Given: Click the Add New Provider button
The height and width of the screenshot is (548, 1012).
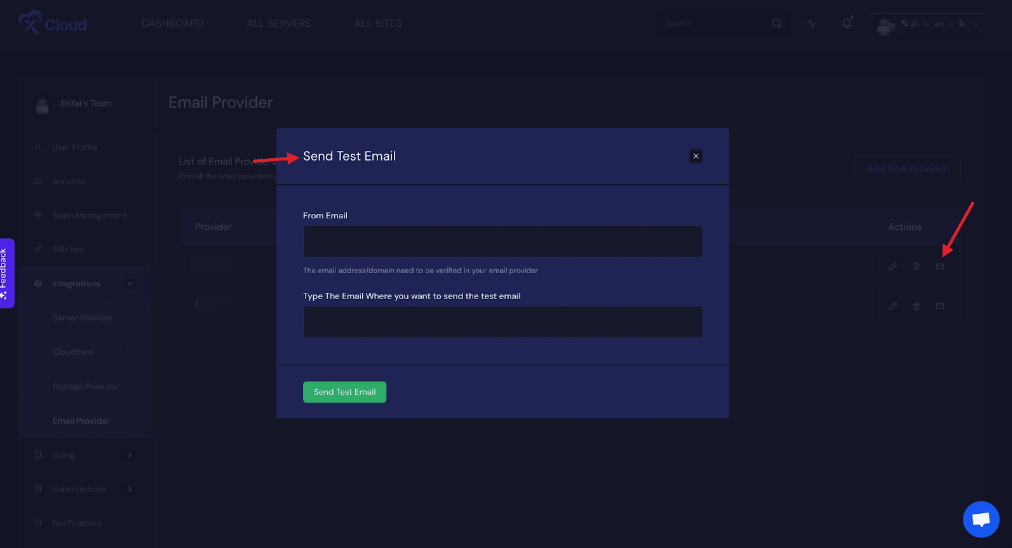Looking at the screenshot, I should [906, 168].
